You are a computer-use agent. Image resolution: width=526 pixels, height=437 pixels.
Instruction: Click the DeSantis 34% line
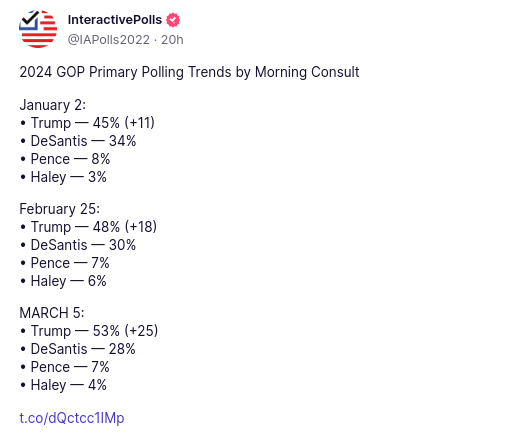pyautogui.click(x=78, y=141)
